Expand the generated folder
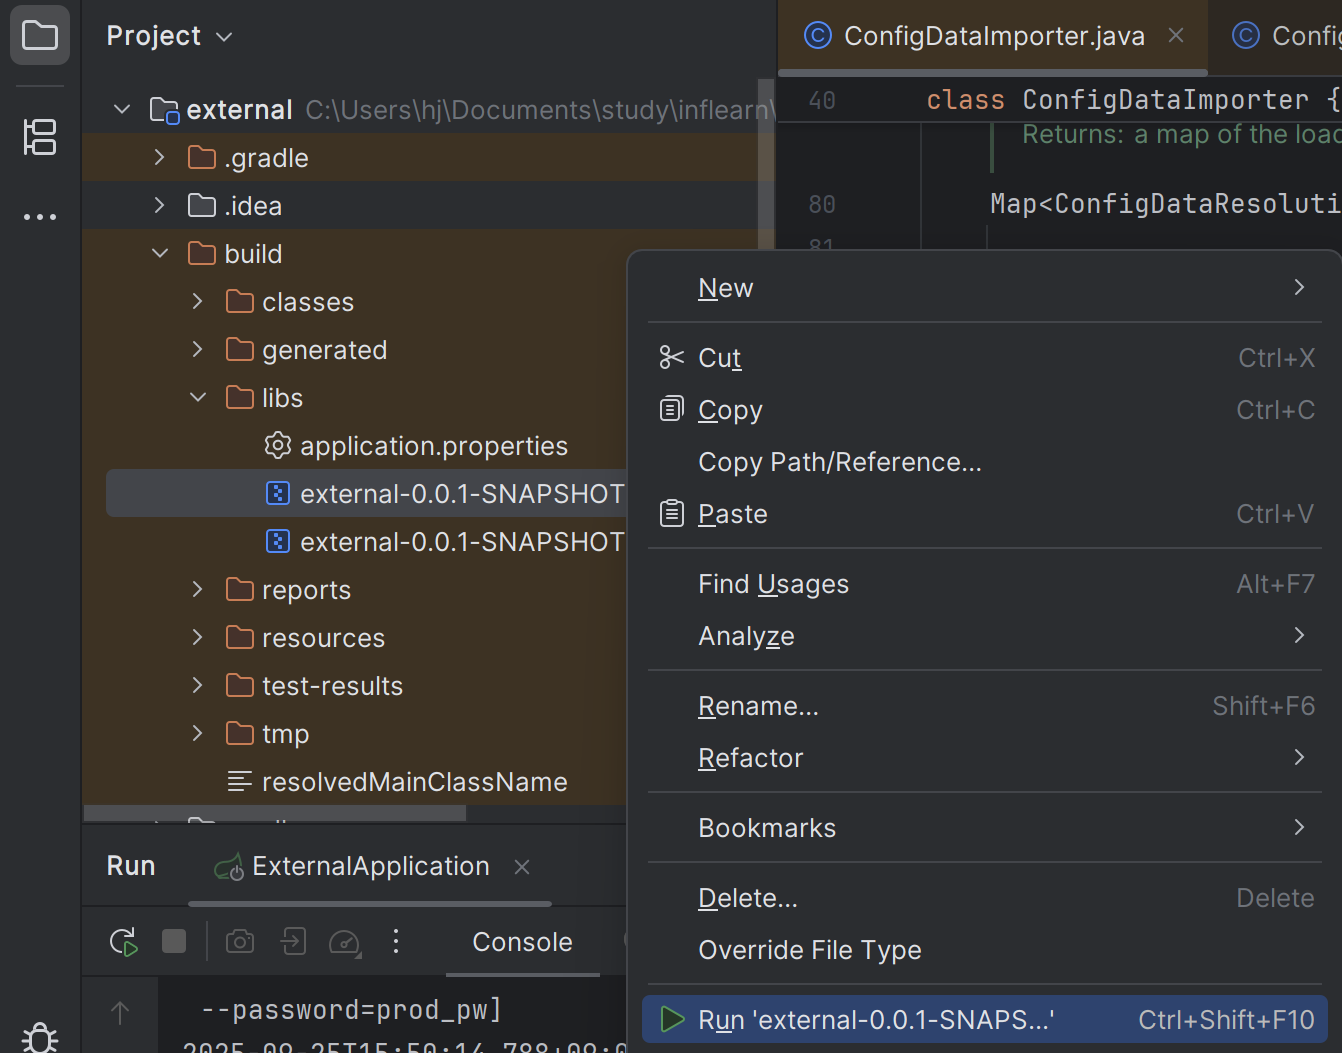 198,349
